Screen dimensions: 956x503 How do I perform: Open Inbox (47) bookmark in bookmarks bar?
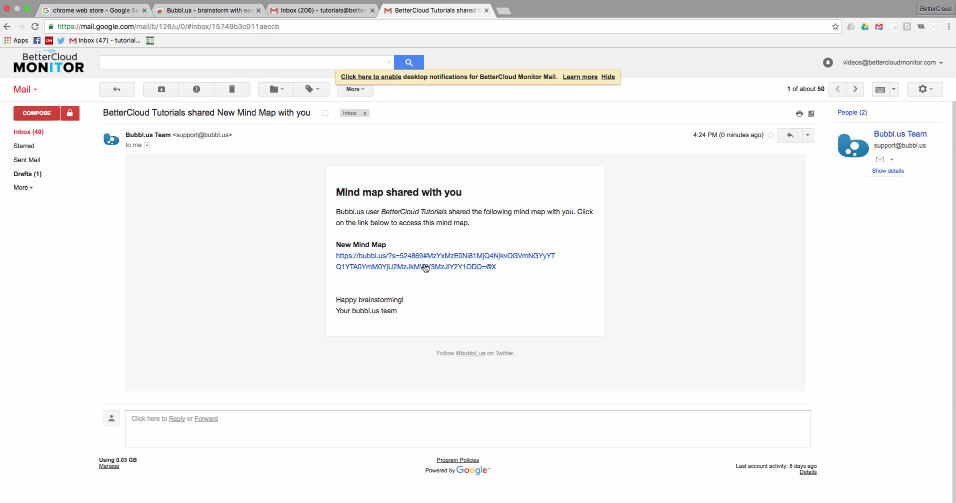tap(105, 41)
